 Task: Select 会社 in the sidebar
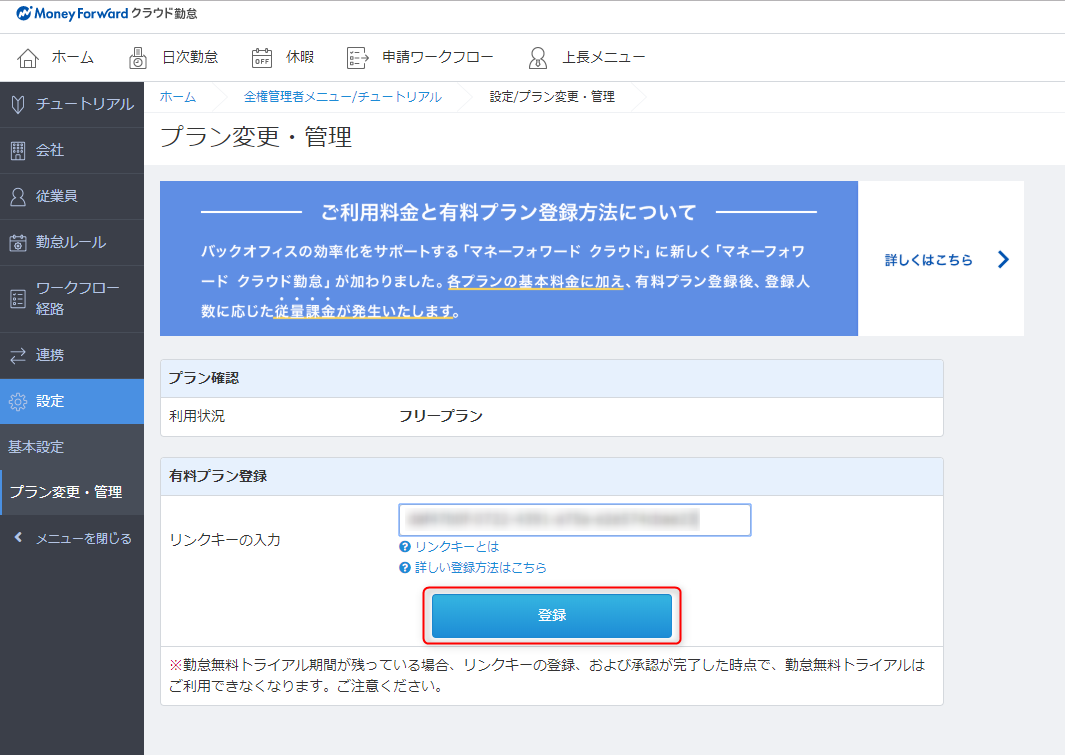pyautogui.click(x=72, y=151)
